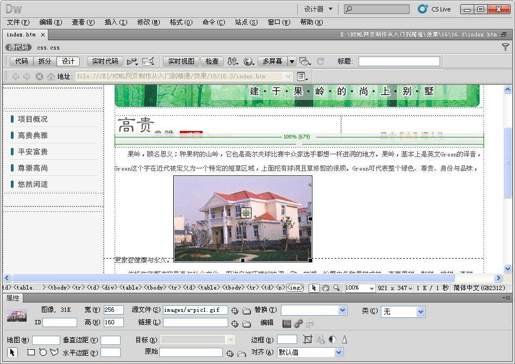Click the 平安富贵 sidebar link
515x364 pixels.
pos(33,152)
